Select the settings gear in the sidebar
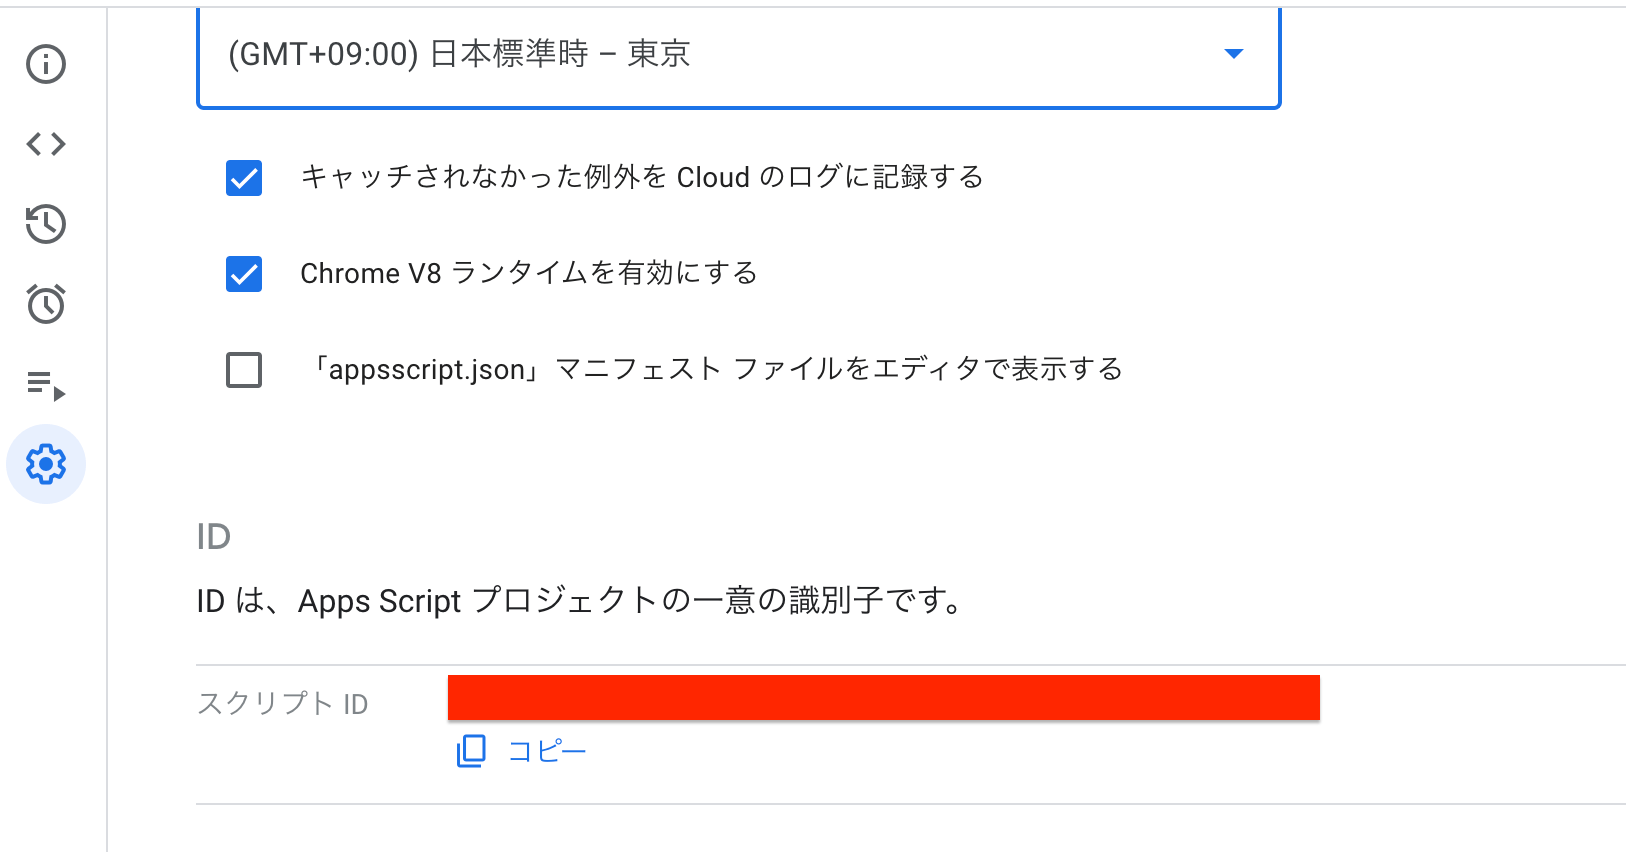 (45, 463)
